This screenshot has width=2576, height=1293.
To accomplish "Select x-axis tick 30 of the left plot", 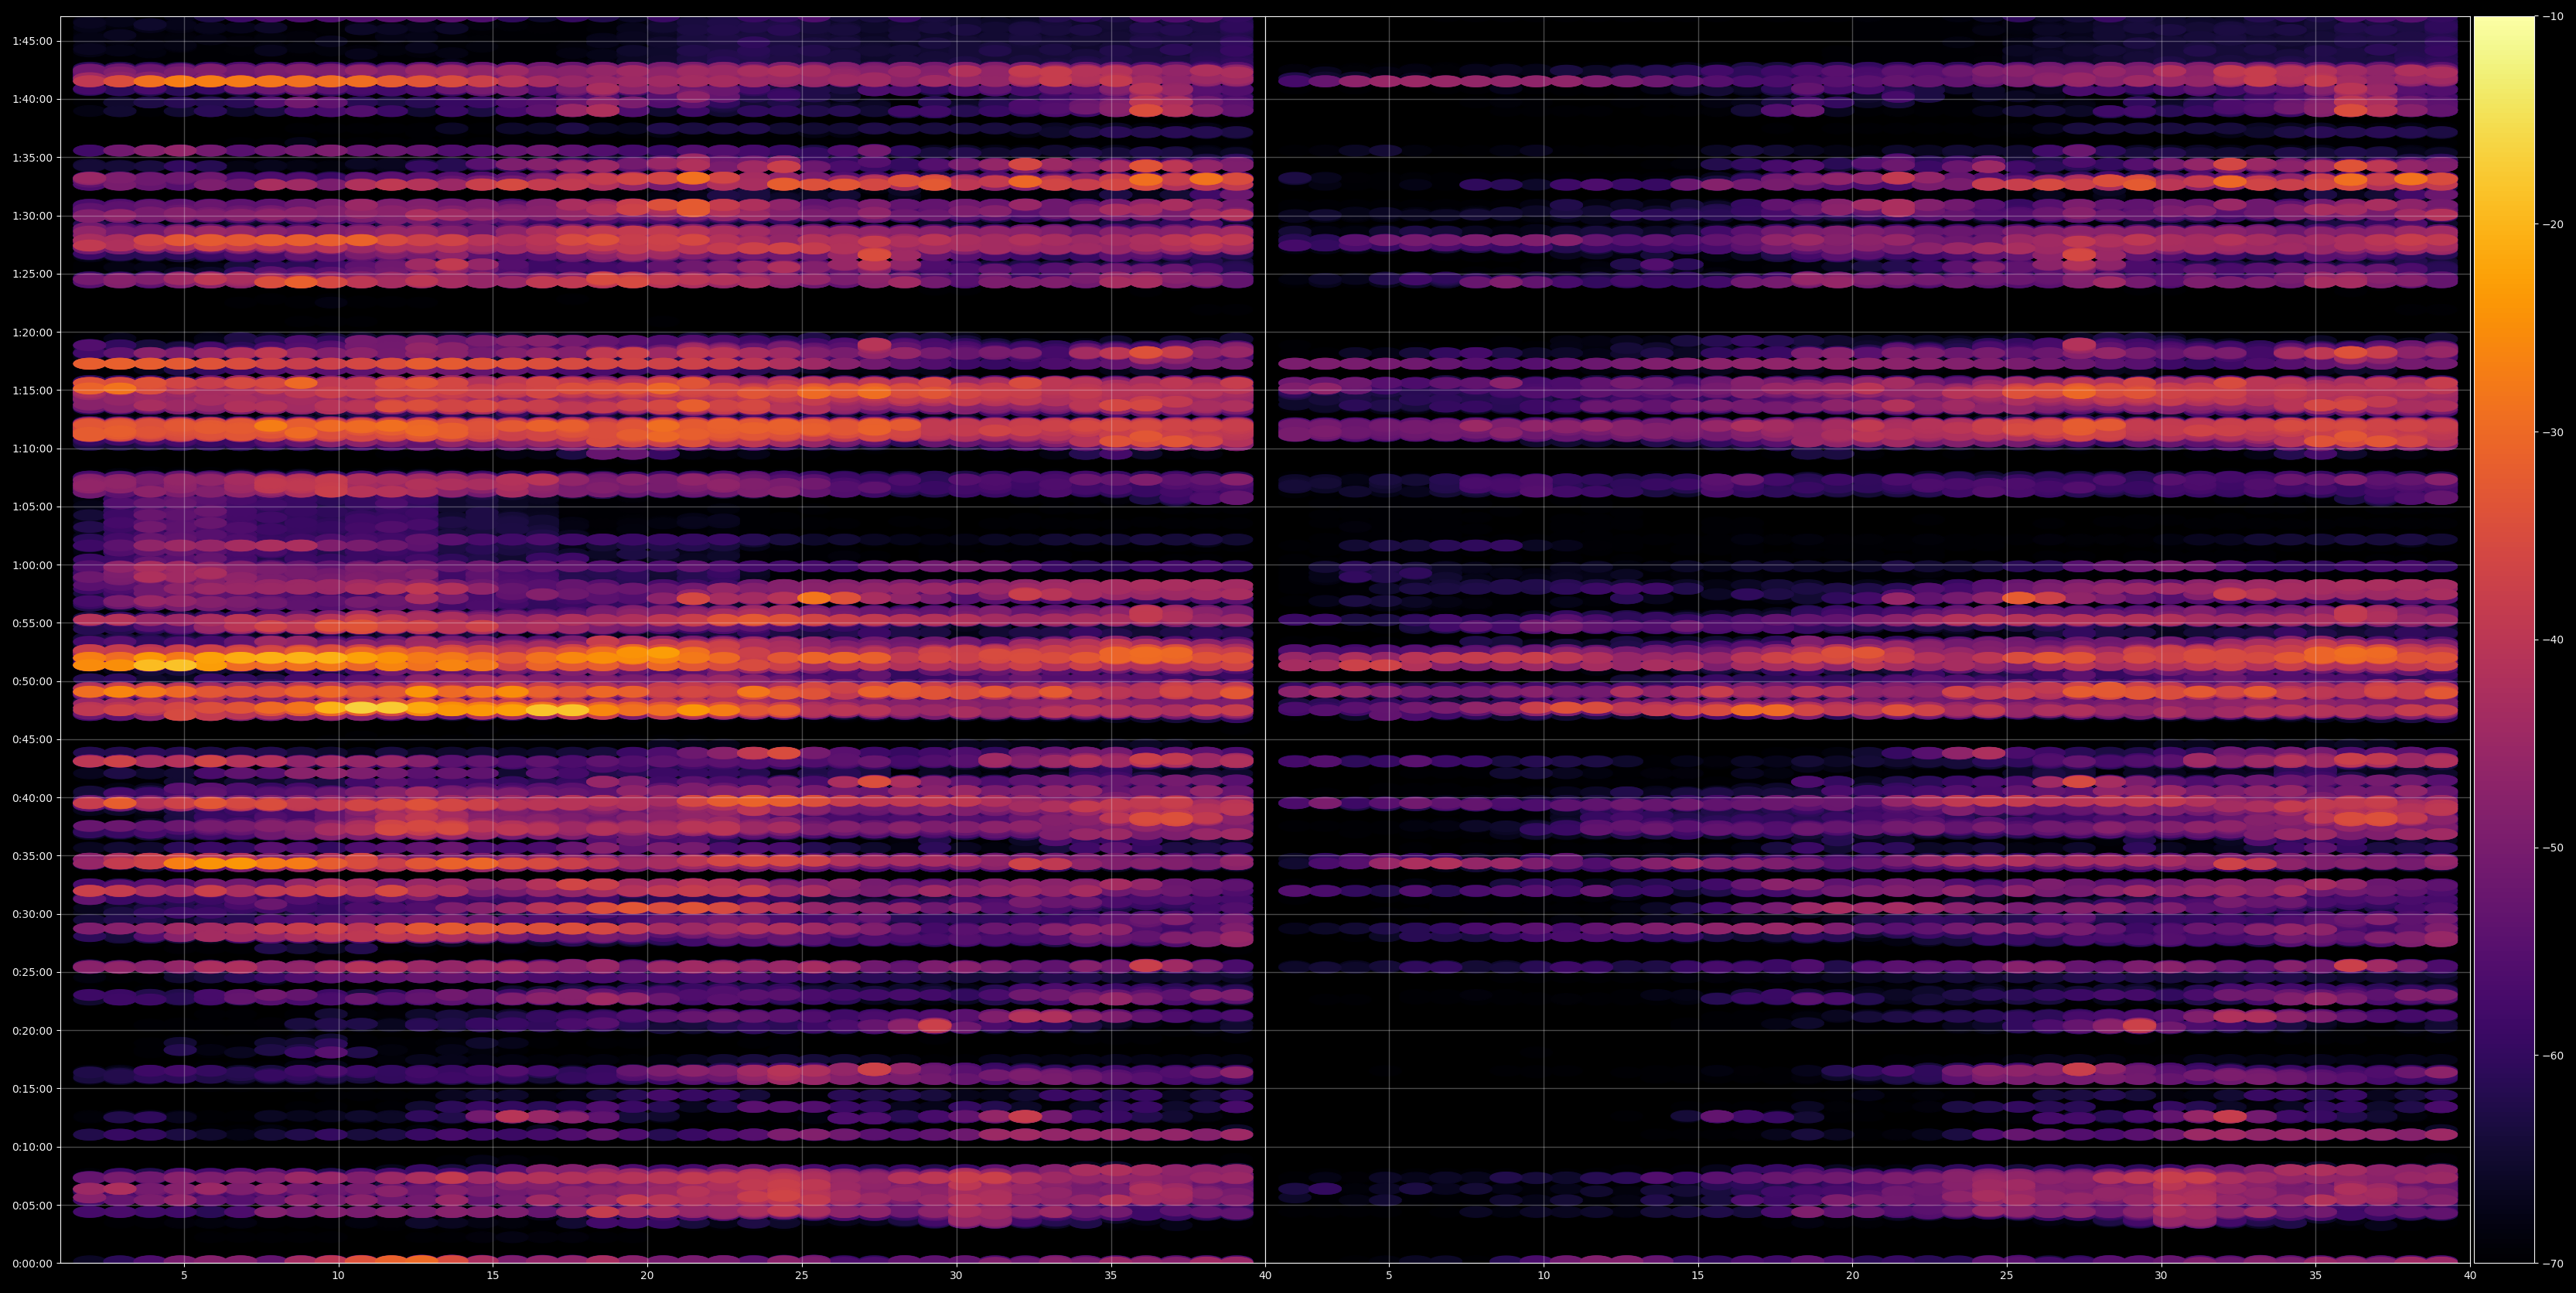I will coord(956,1276).
